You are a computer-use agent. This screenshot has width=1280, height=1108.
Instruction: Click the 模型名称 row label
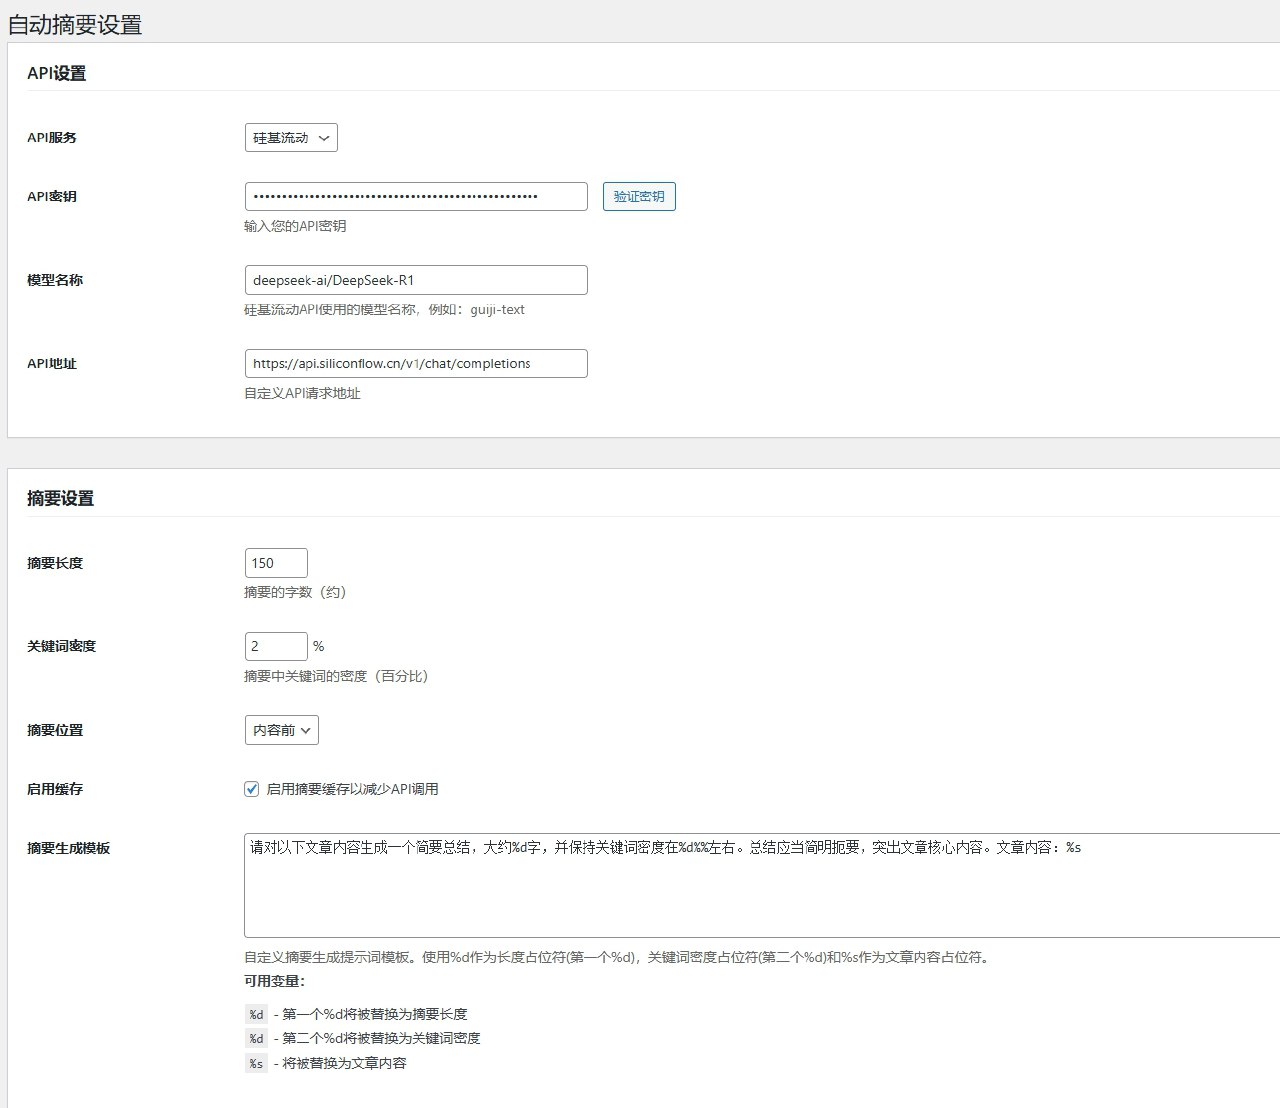55,281
